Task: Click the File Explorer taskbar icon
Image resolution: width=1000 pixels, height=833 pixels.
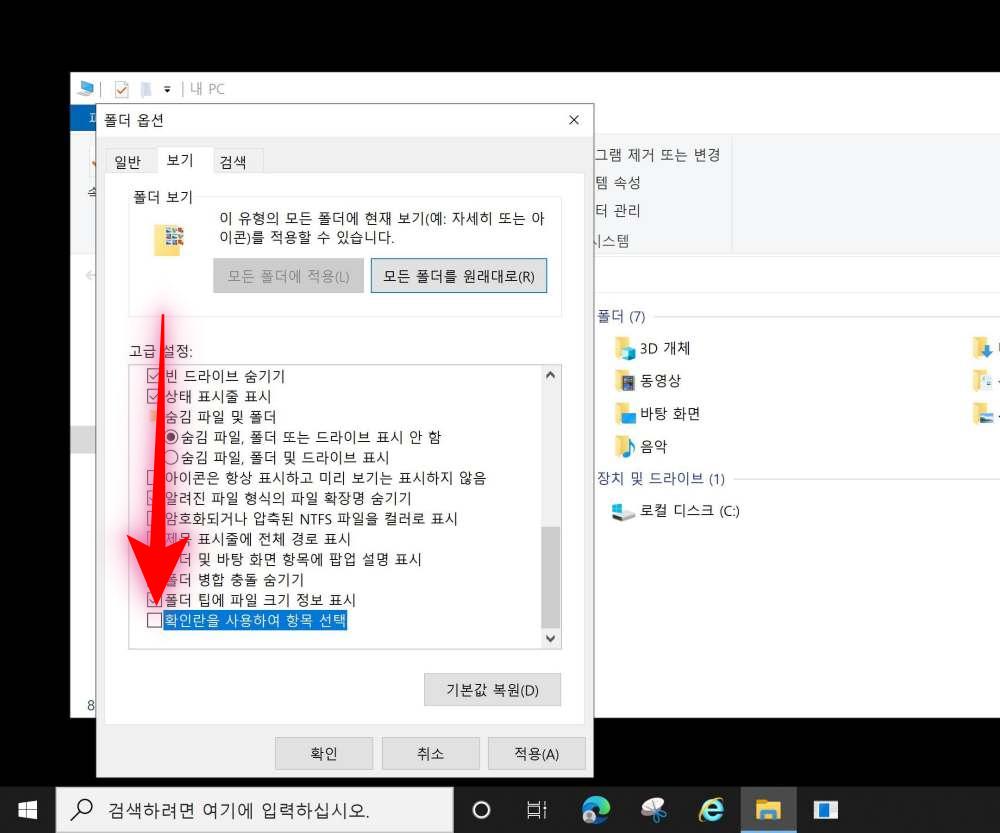Action: click(x=768, y=808)
